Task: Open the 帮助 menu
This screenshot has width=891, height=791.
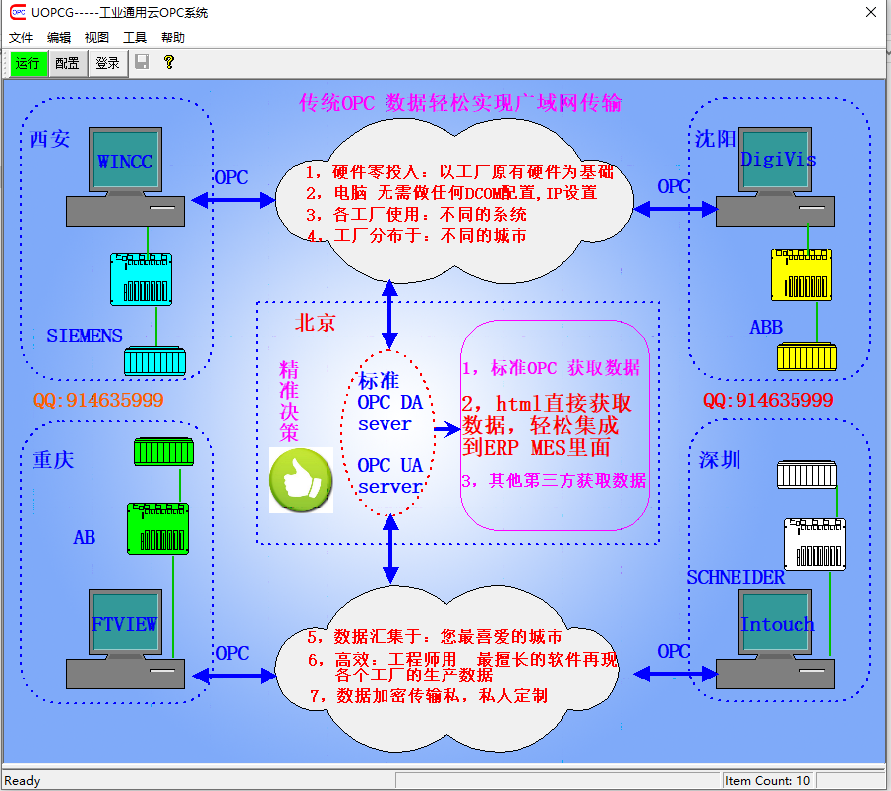Action: coord(173,38)
